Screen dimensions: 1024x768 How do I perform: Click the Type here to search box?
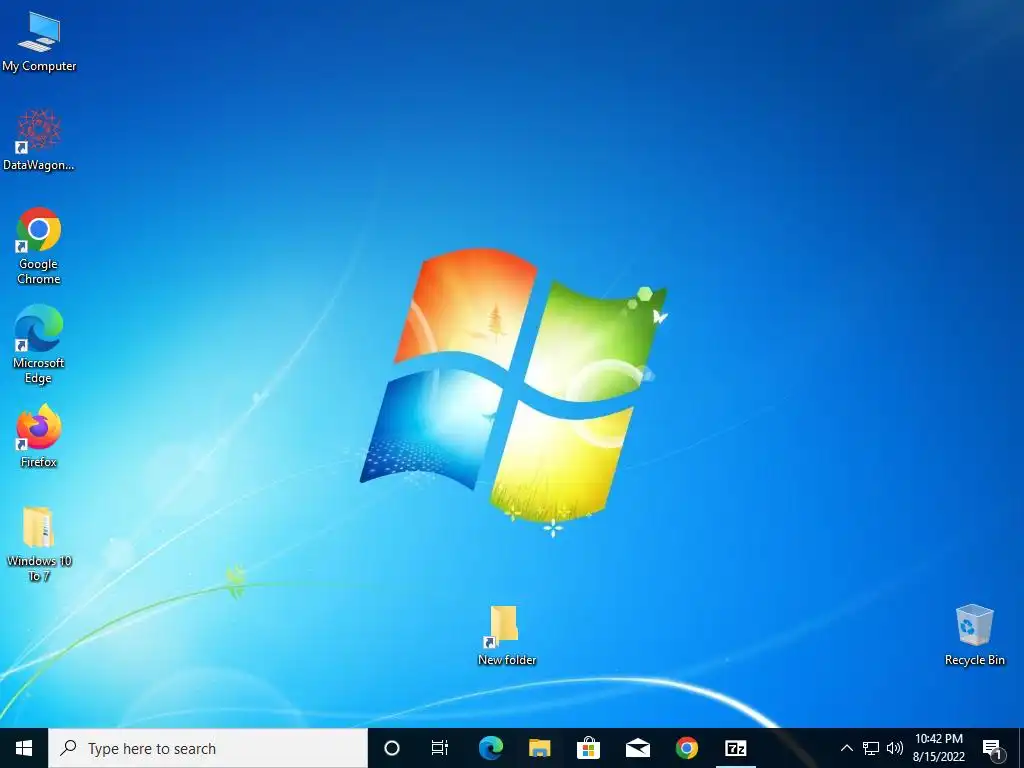[208, 748]
